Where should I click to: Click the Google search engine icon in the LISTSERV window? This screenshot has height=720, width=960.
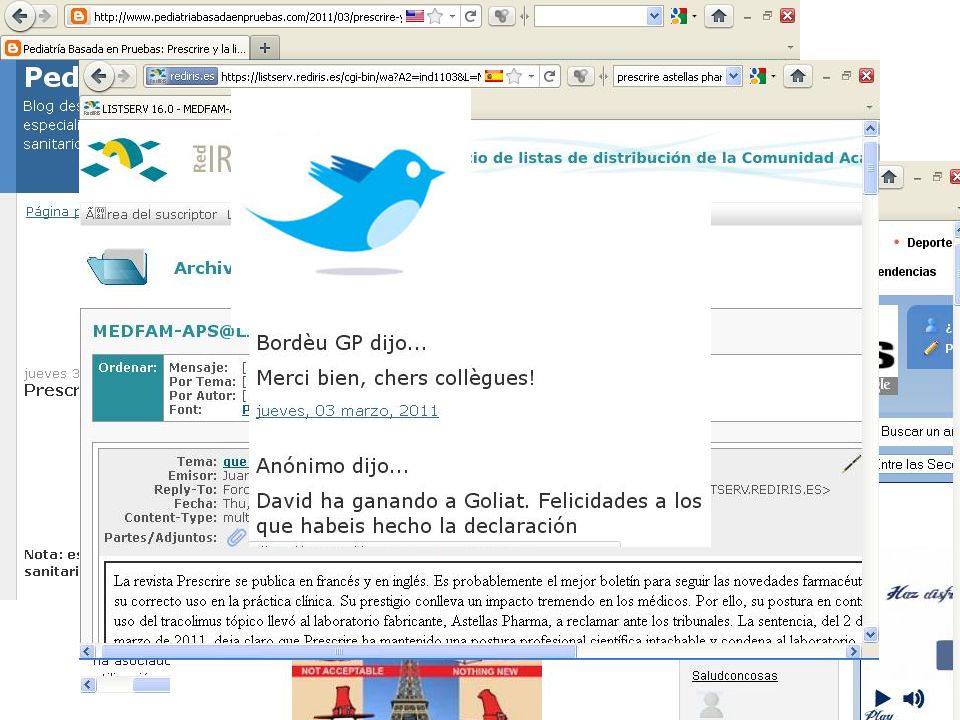[x=757, y=76]
